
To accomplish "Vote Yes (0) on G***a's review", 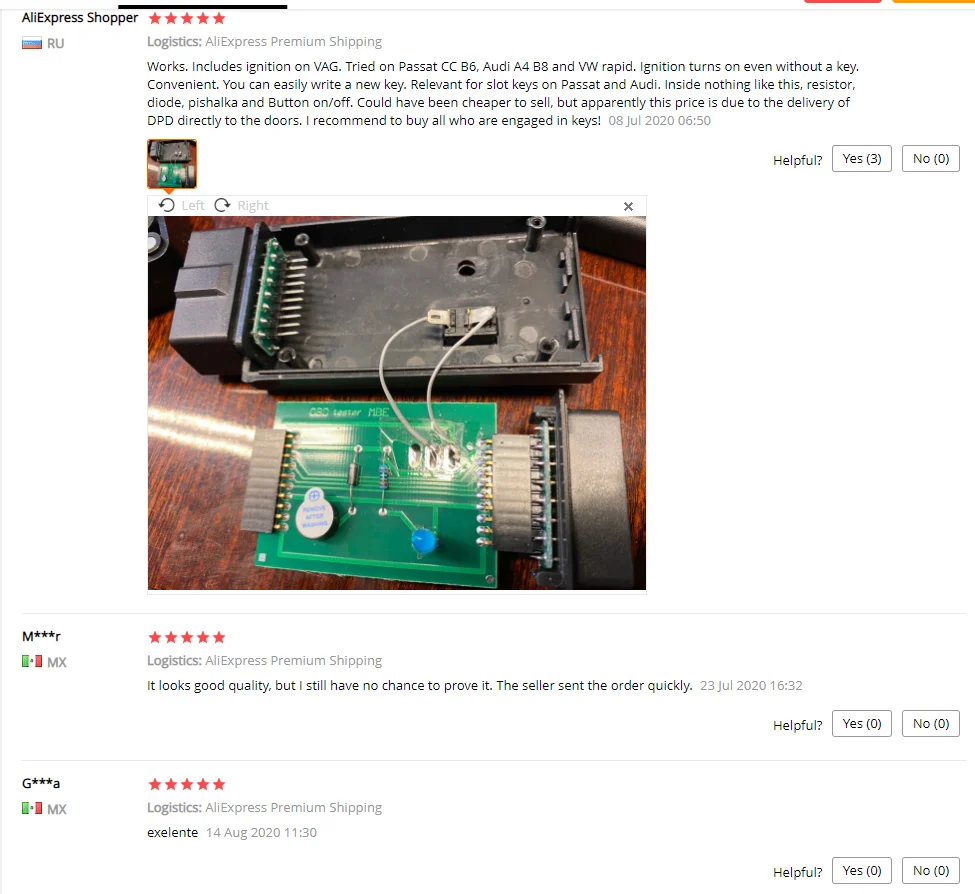I will coord(861,870).
